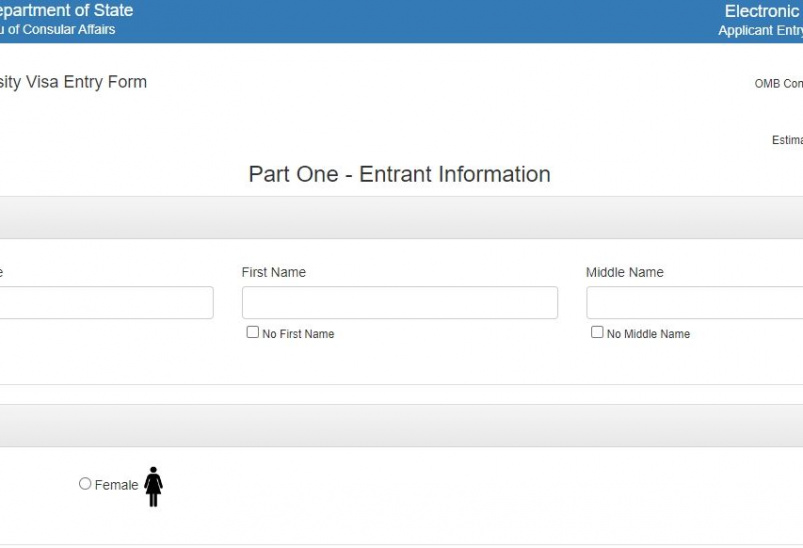The width and height of the screenshot is (803, 548).
Task: Click the Part One - Entrant Information heading
Action: 399,174
